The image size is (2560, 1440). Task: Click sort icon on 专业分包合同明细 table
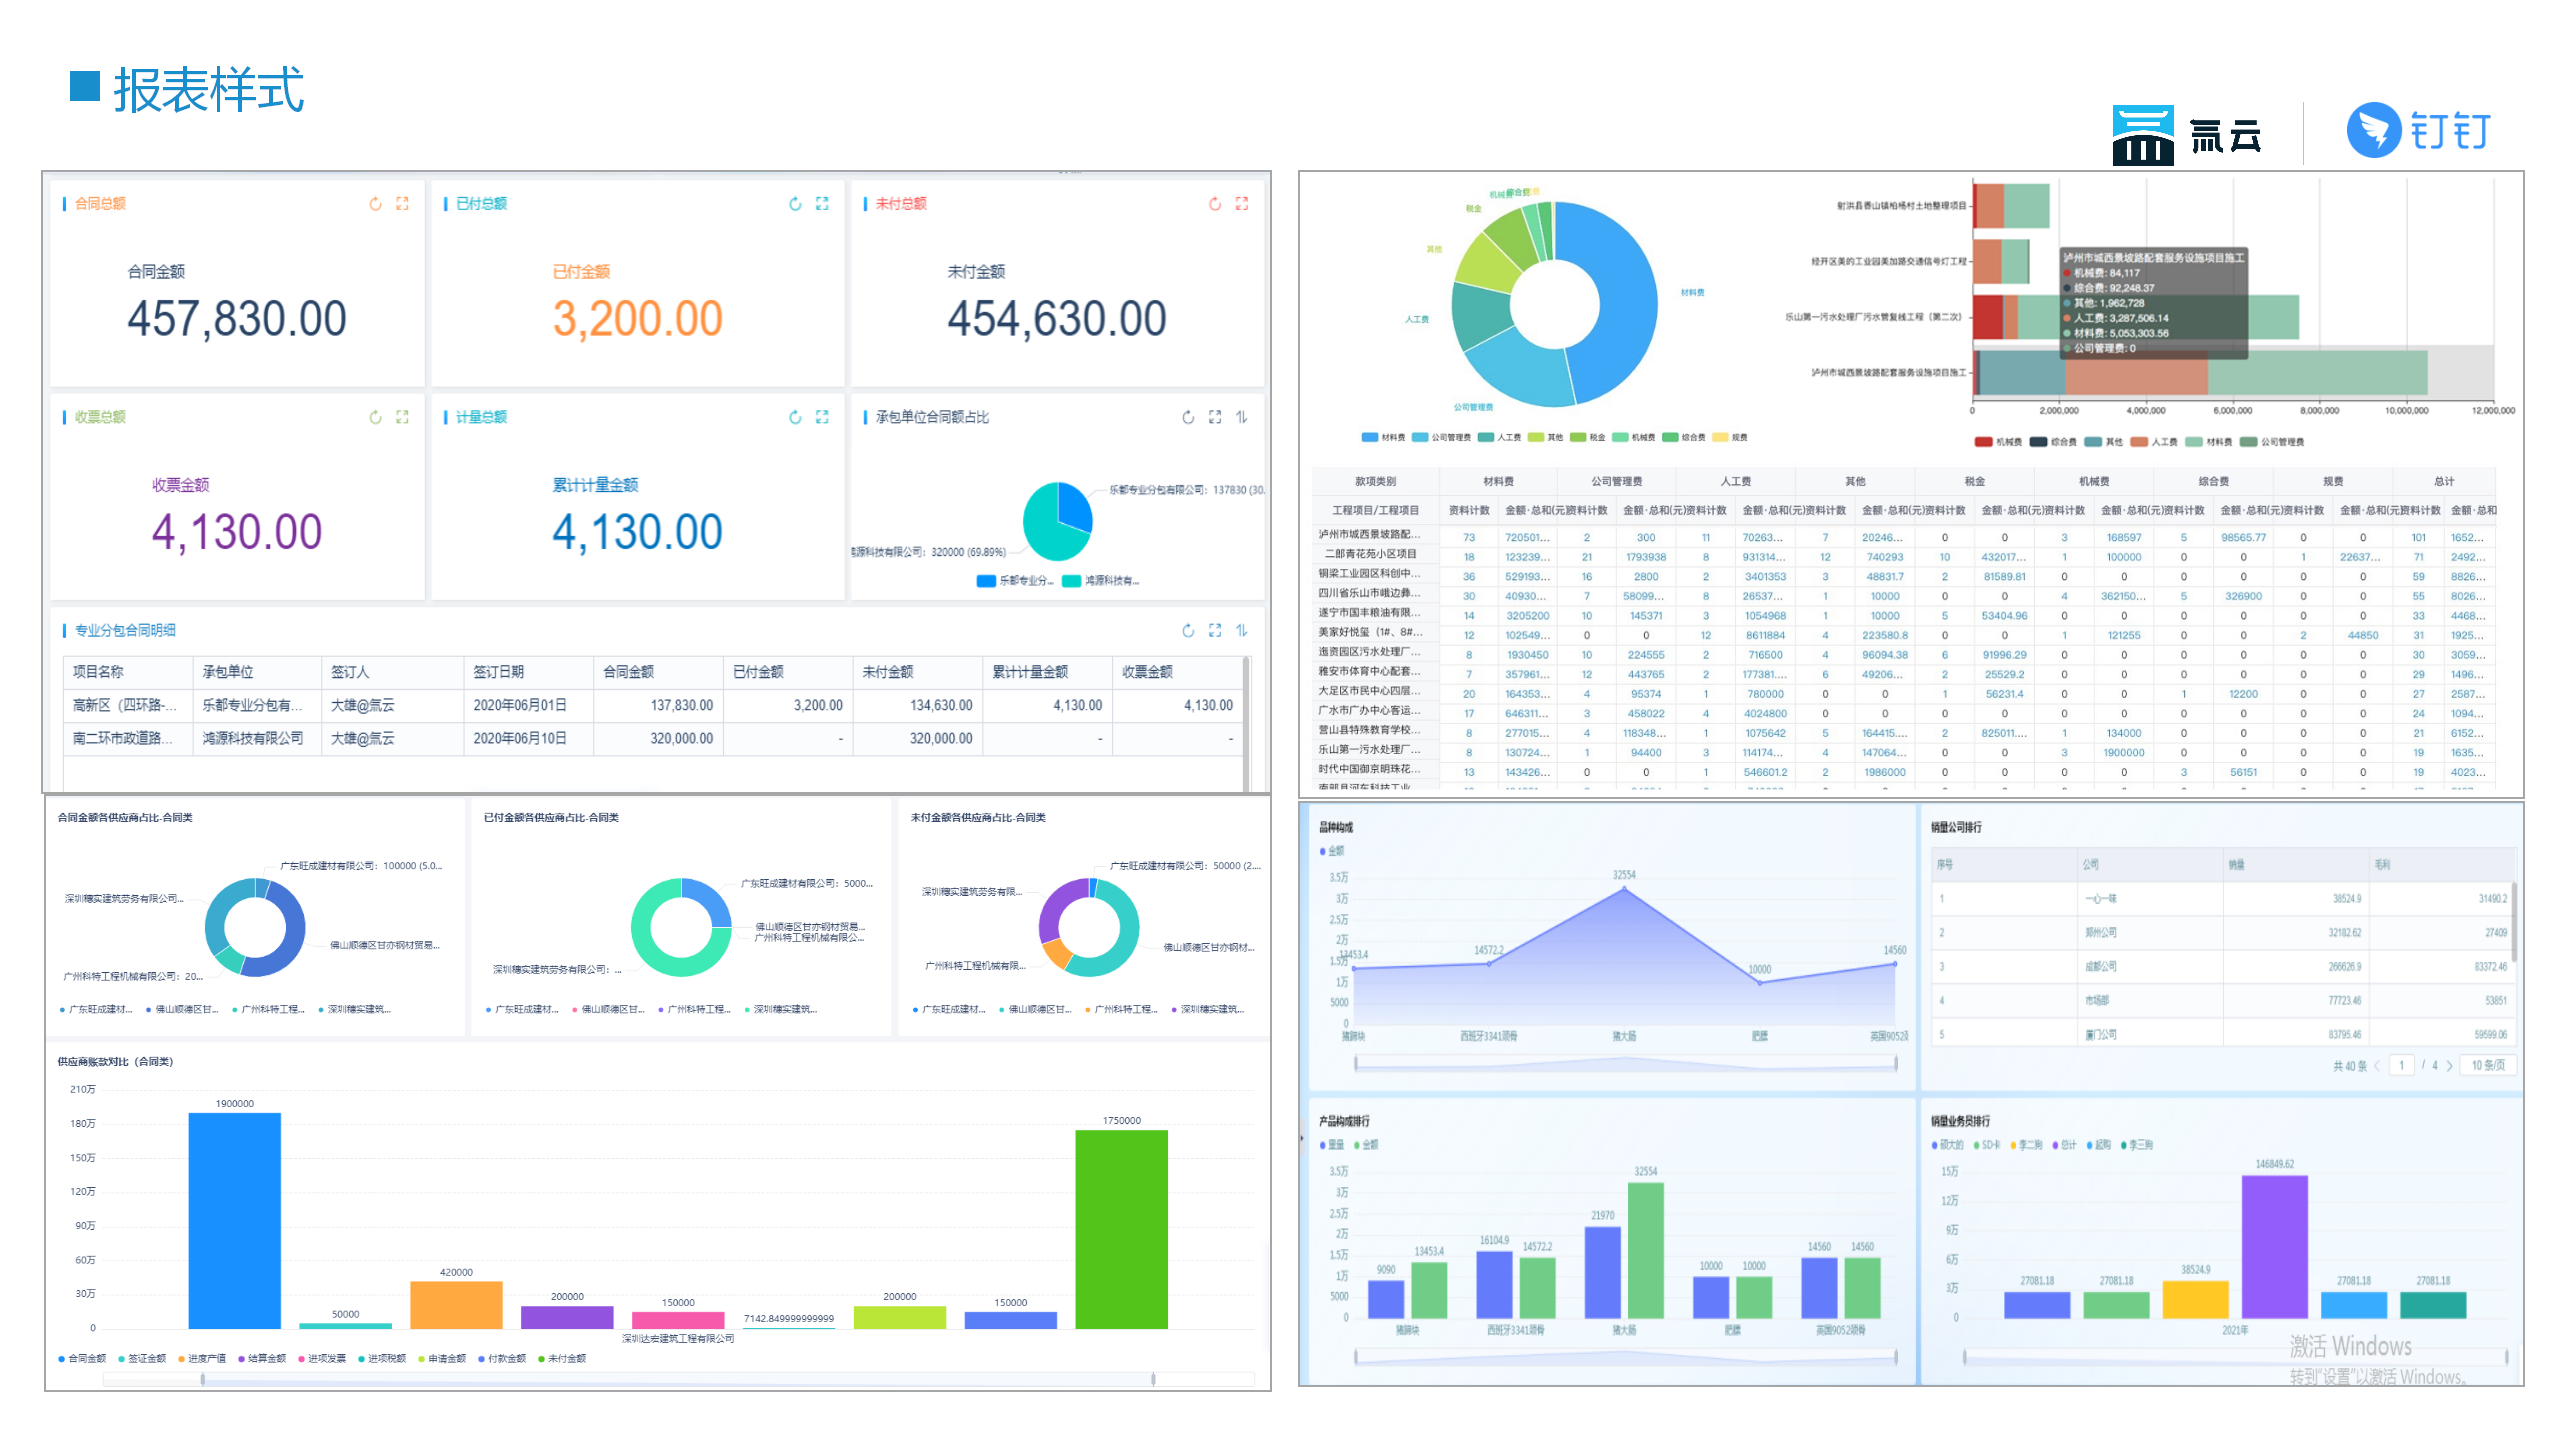1242,630
